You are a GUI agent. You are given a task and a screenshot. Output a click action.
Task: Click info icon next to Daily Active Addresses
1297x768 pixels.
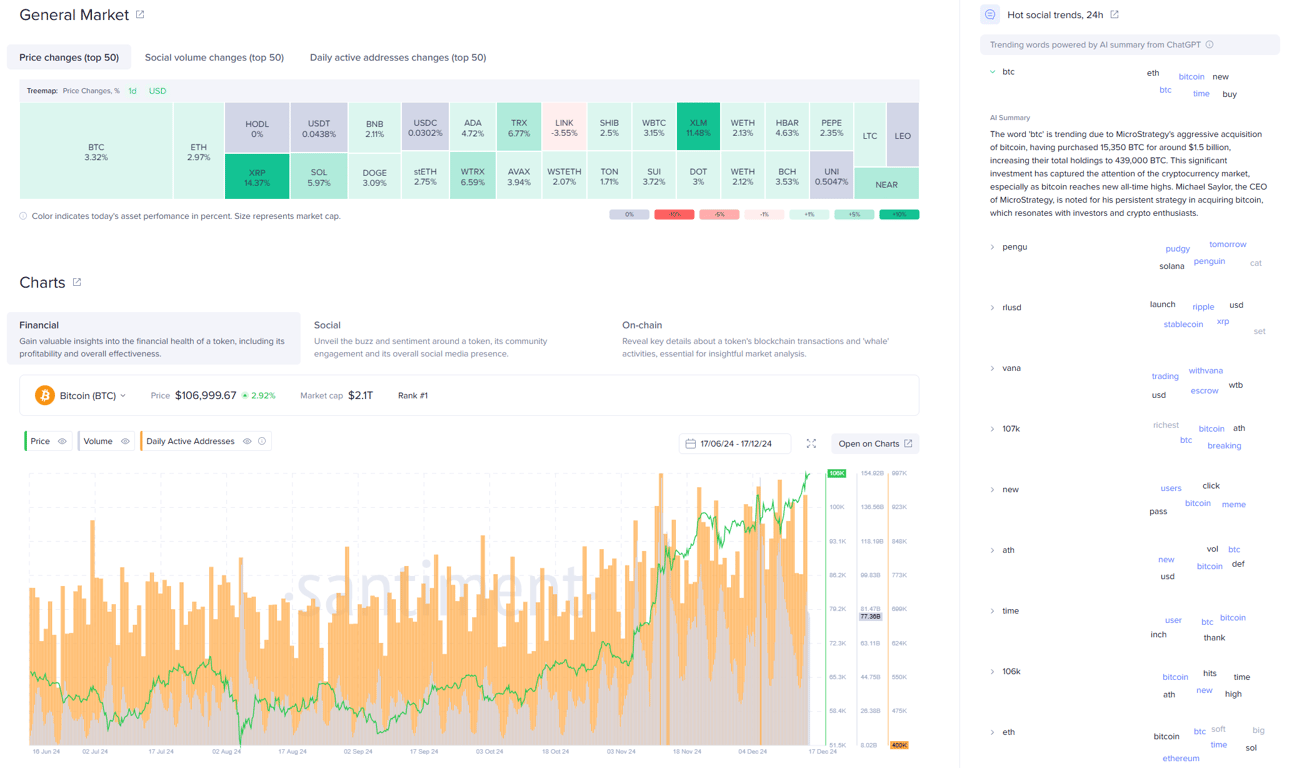(x=263, y=441)
